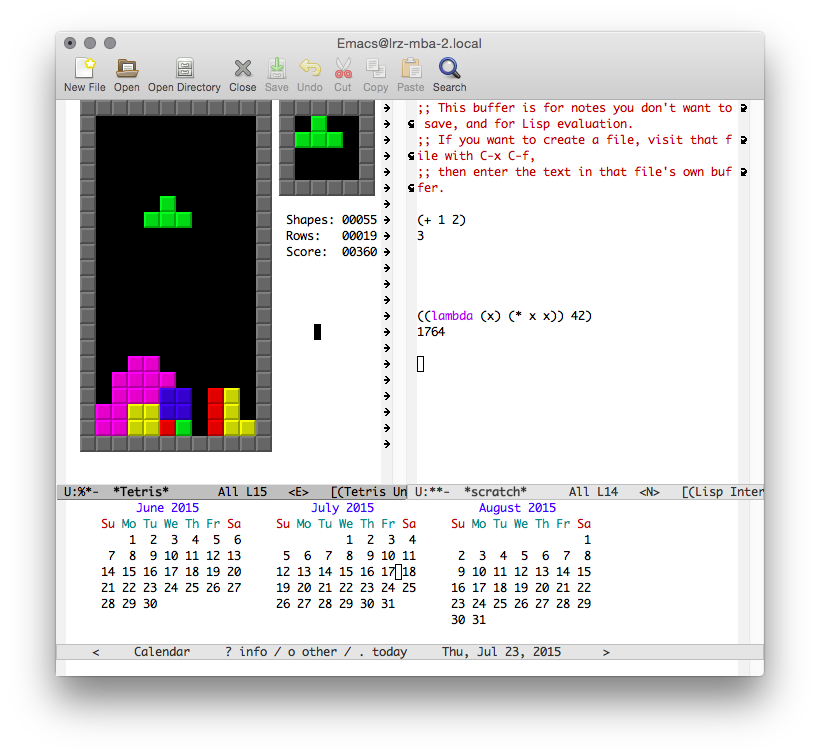Click the Undo arrow icon
Screen dimensions: 820x756
310,68
